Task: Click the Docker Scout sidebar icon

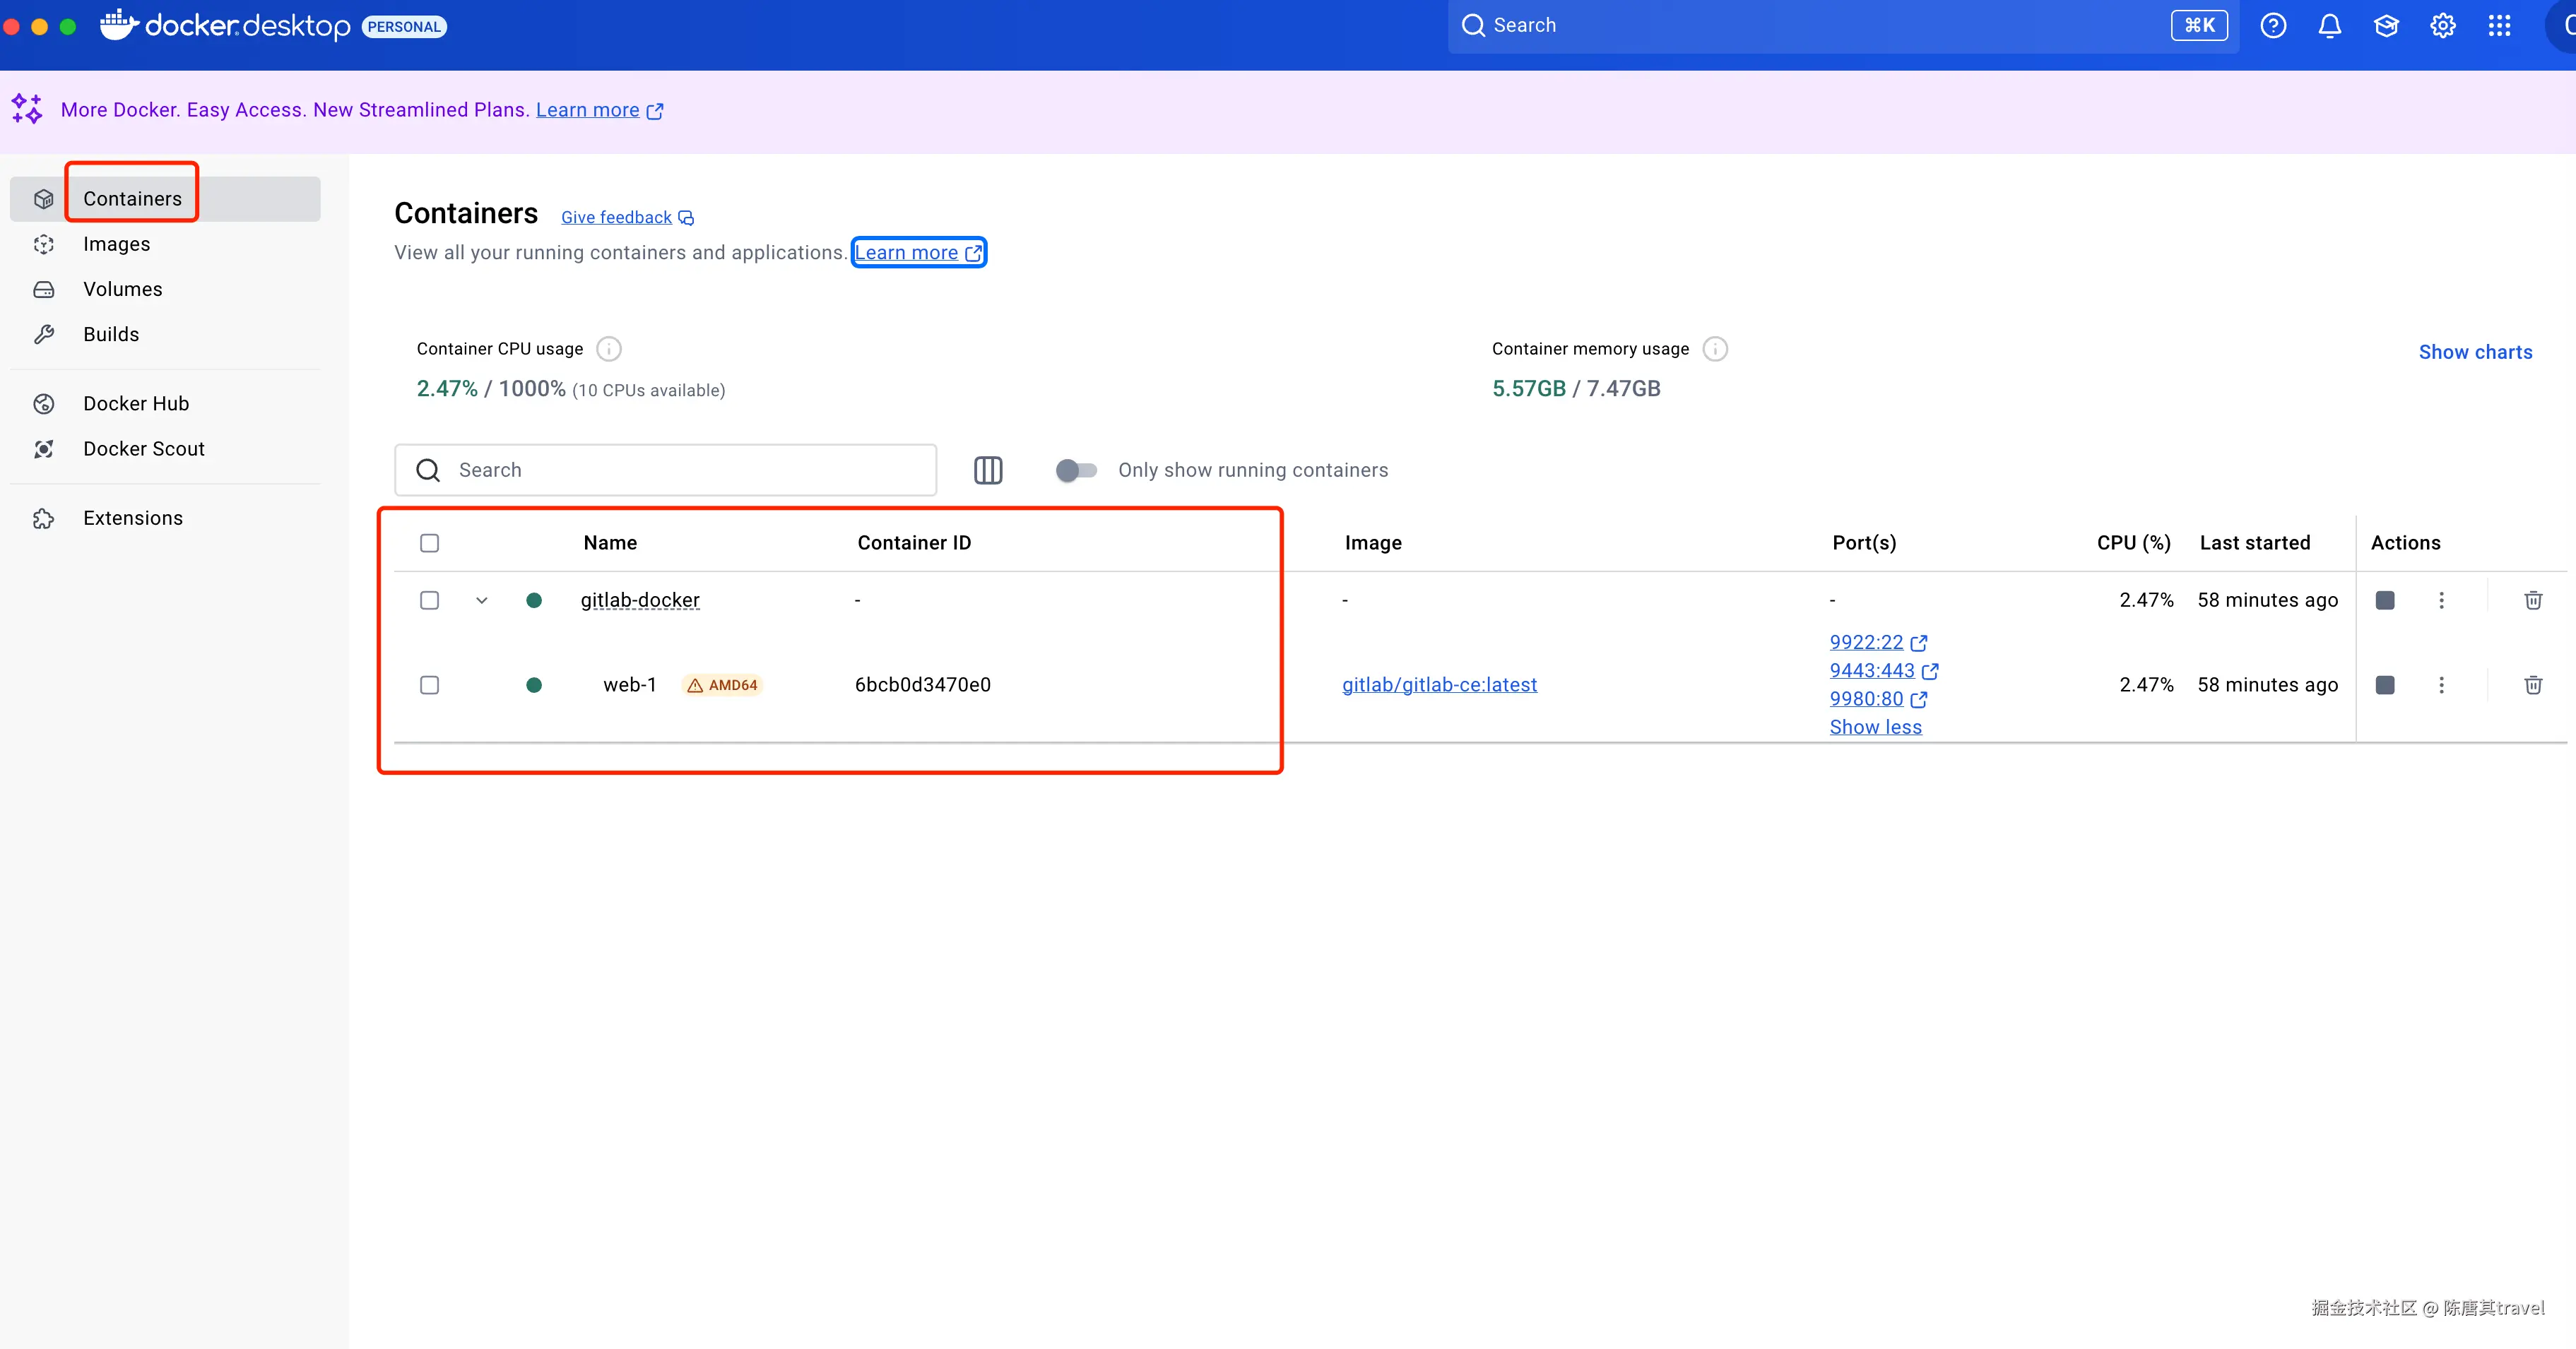Action: (44, 449)
